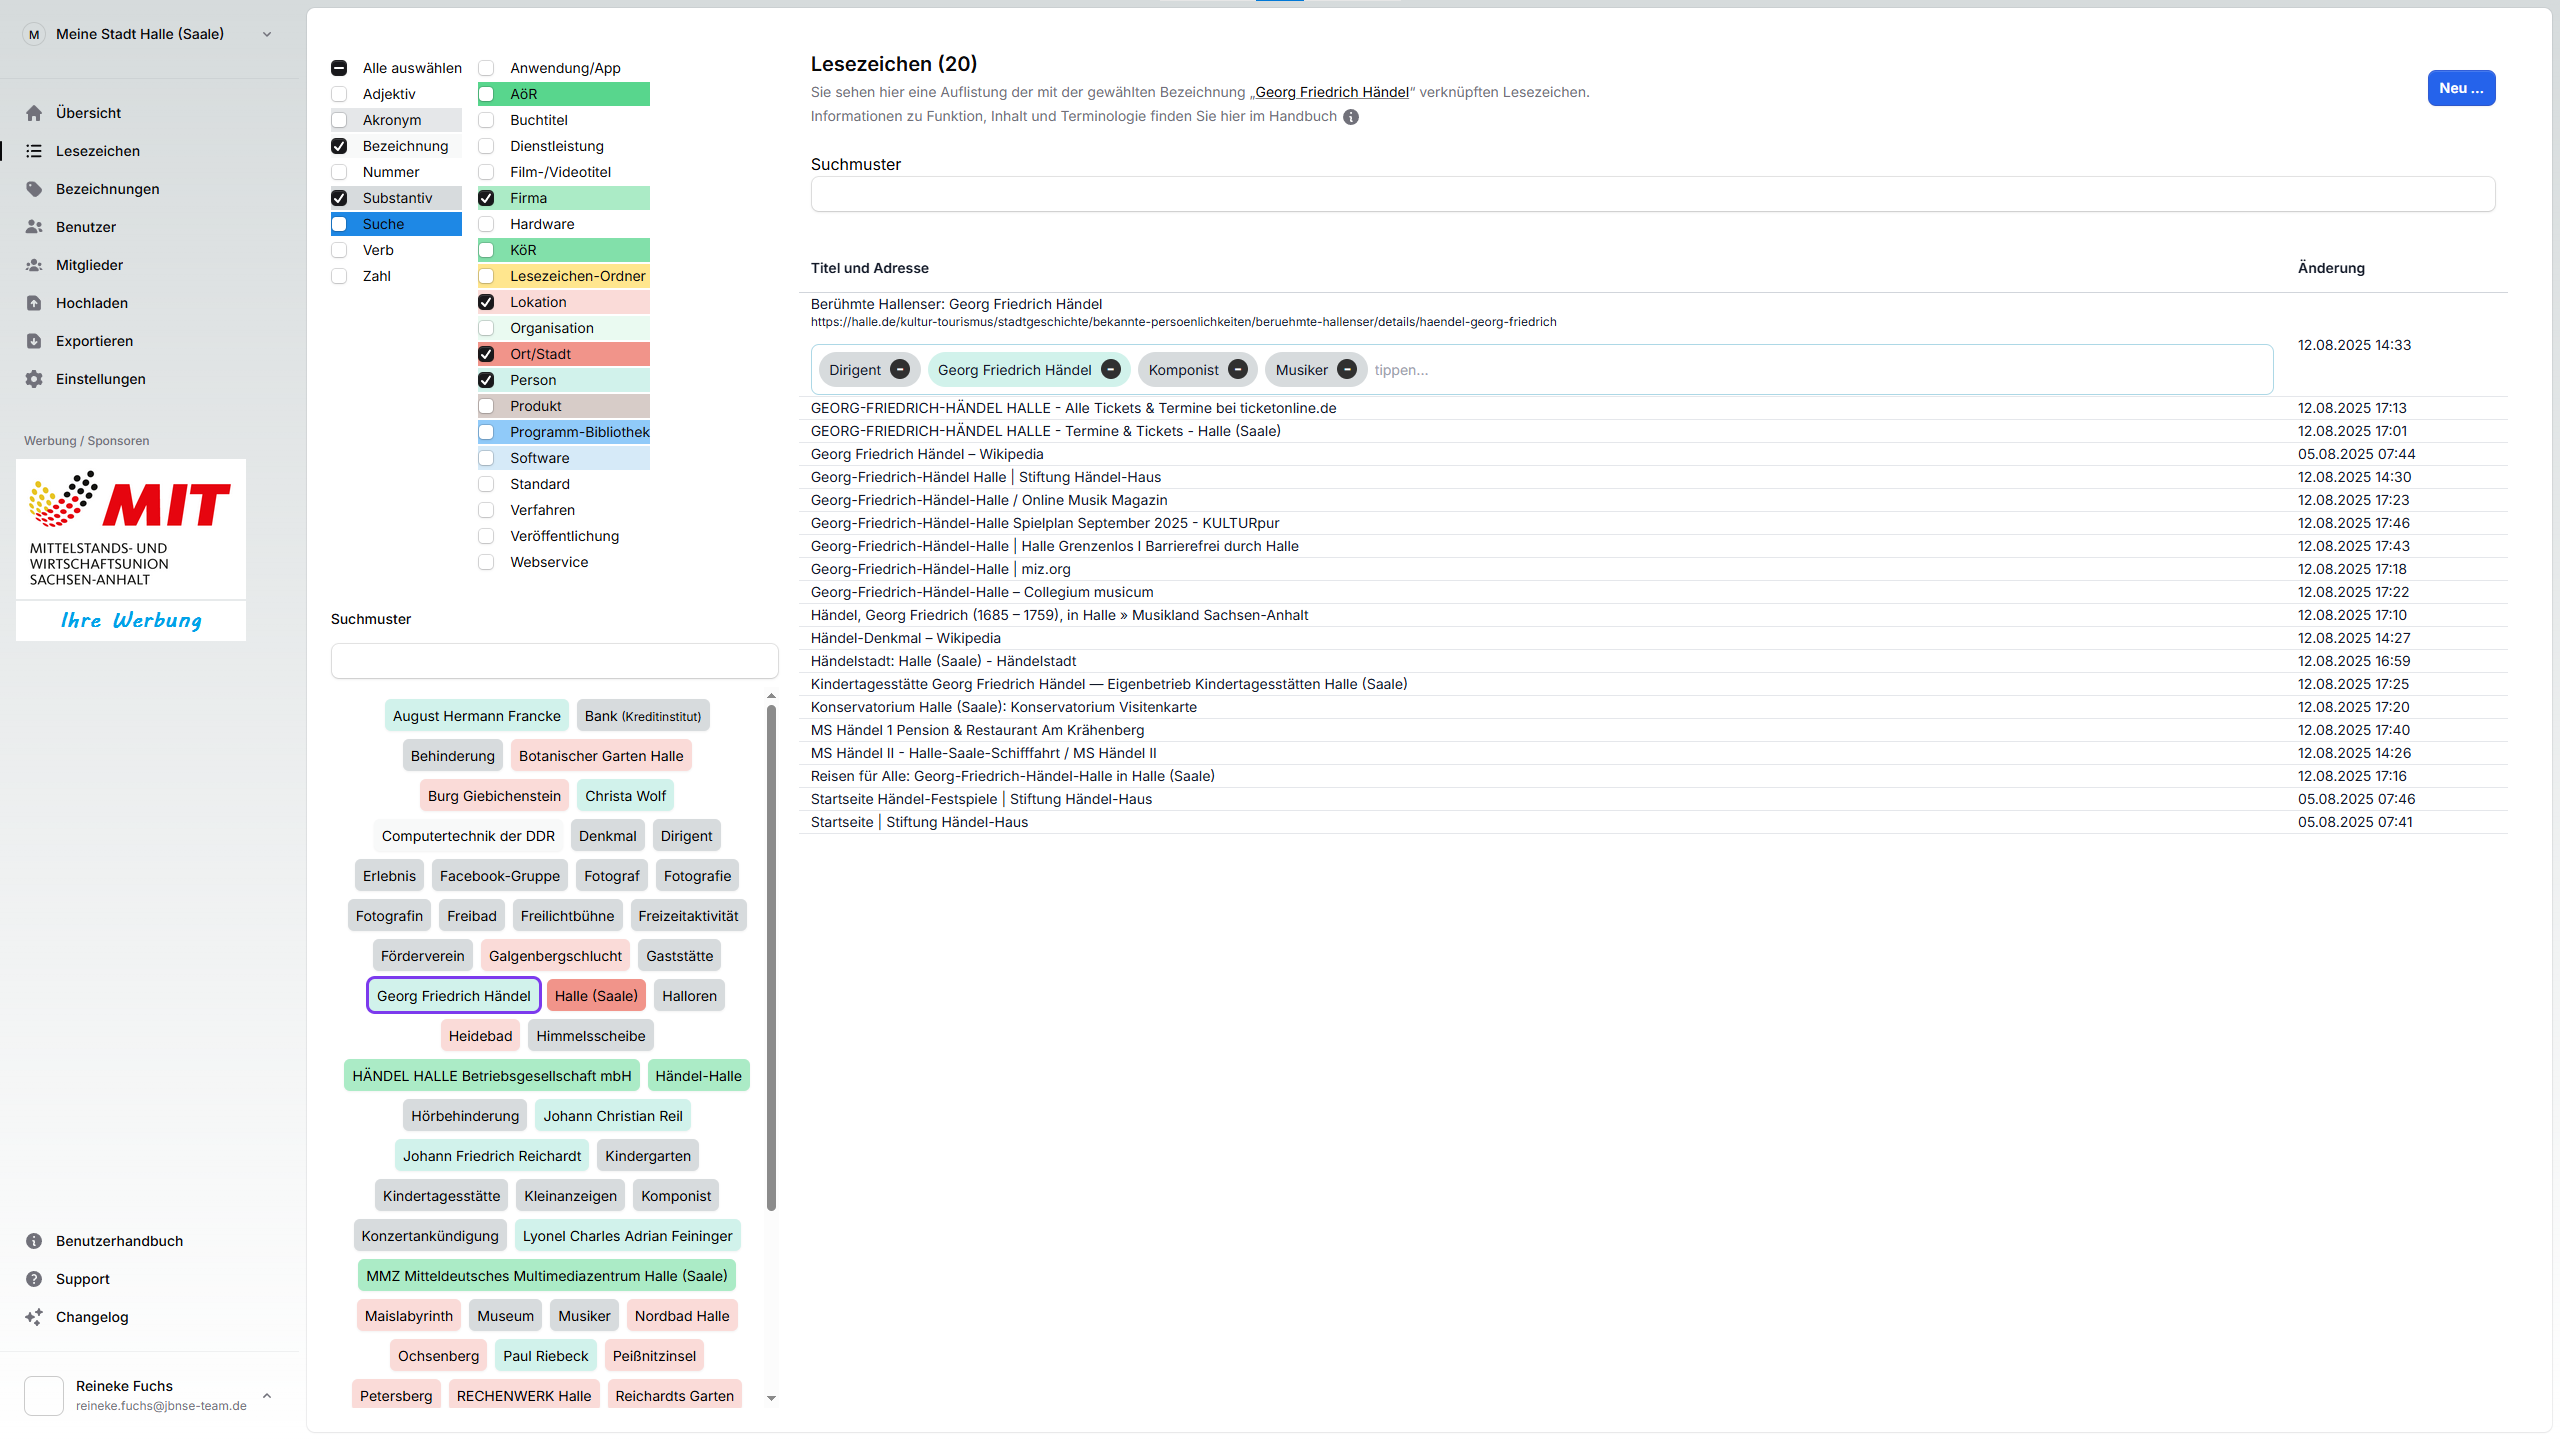
Task: Click the Hochladen upload icon
Action: 34,303
